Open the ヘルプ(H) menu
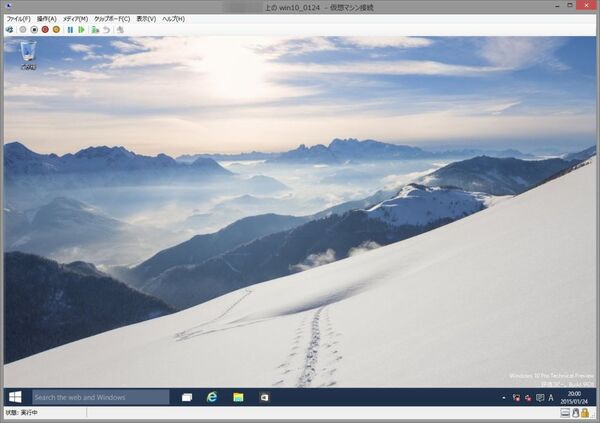 point(173,19)
